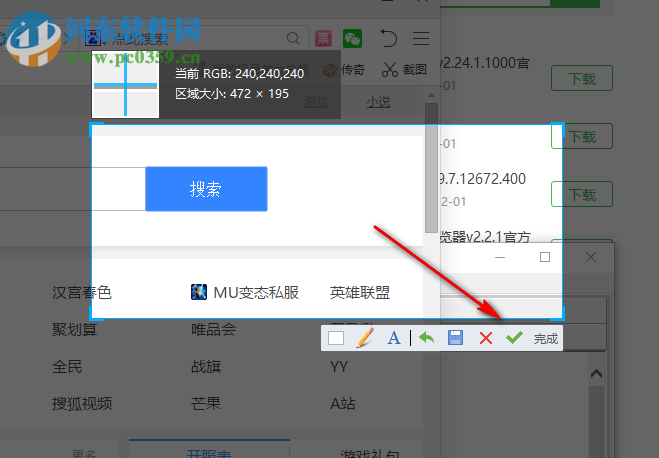The width and height of the screenshot is (659, 458).
Task: Open the green WeChat icon
Action: point(352,39)
